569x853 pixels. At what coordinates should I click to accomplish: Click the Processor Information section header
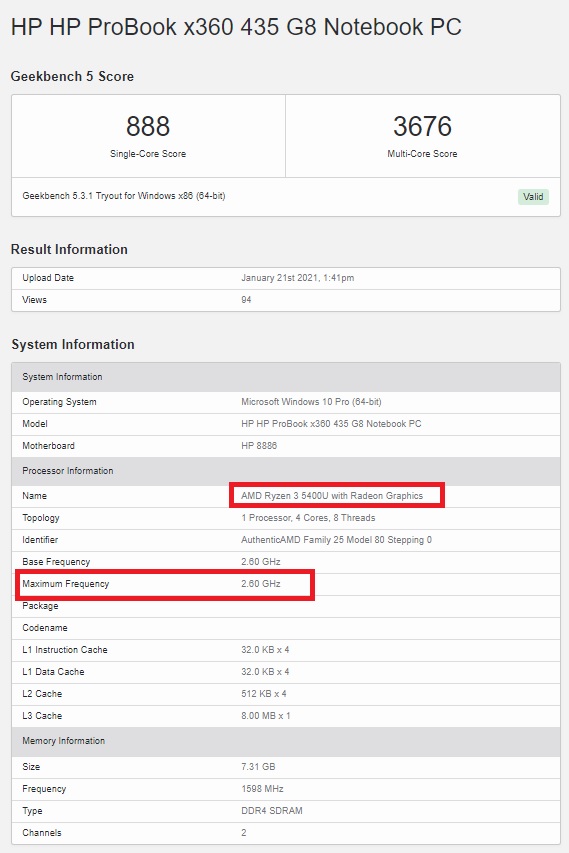[286, 471]
